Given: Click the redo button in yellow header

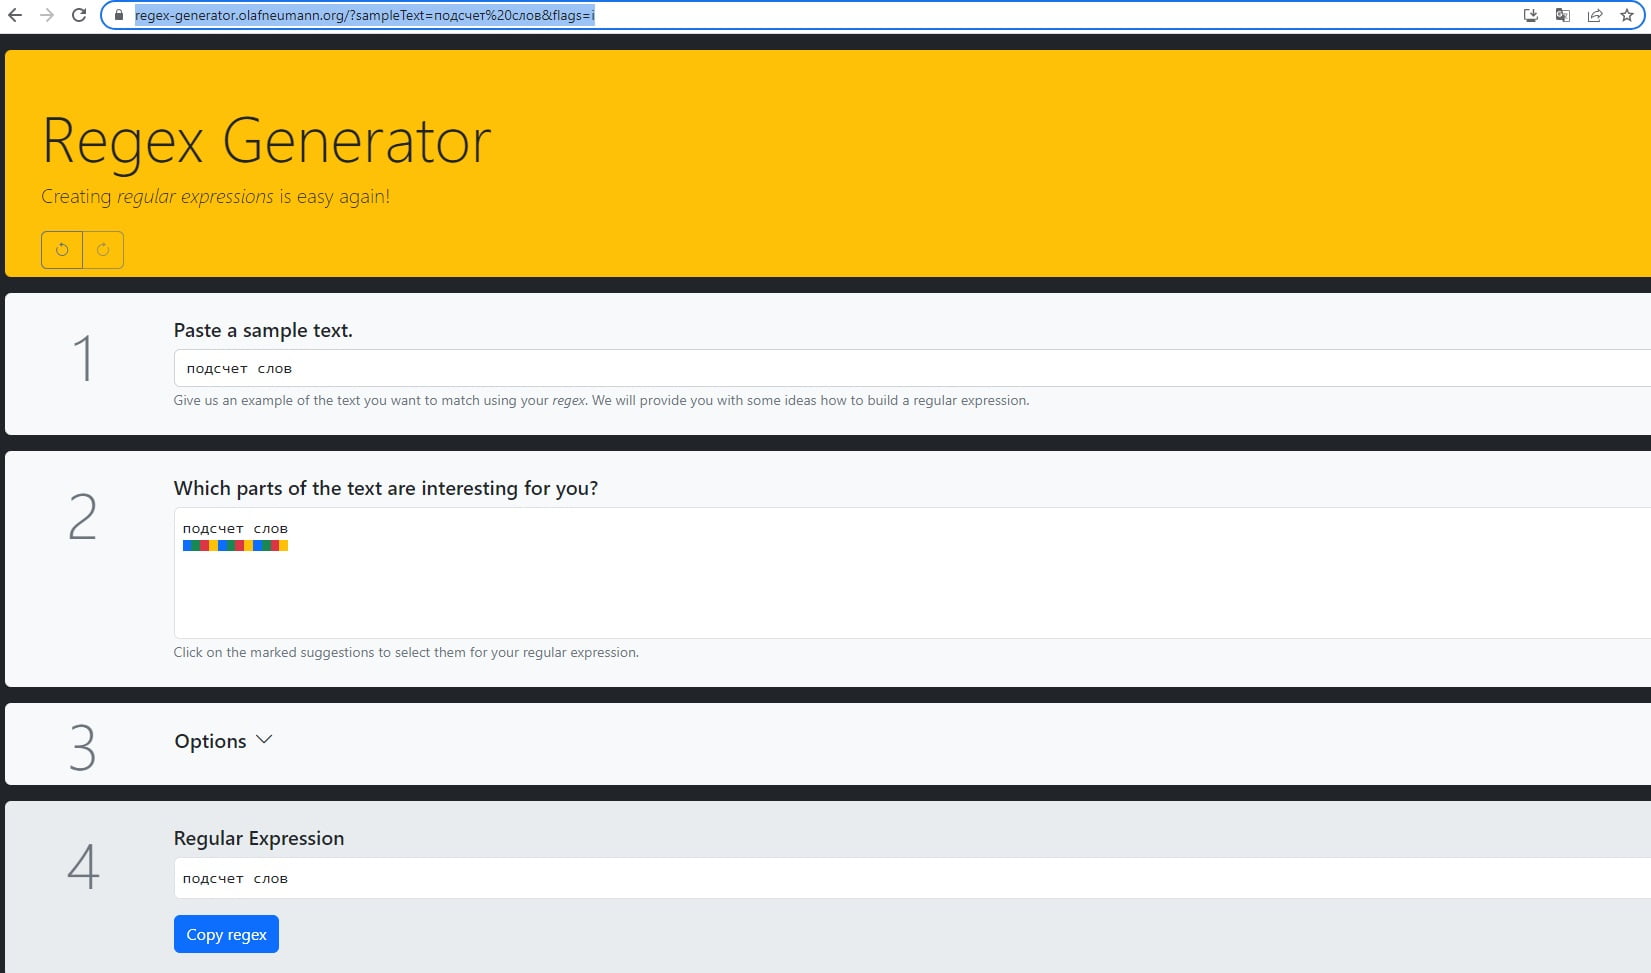Looking at the screenshot, I should pos(103,250).
